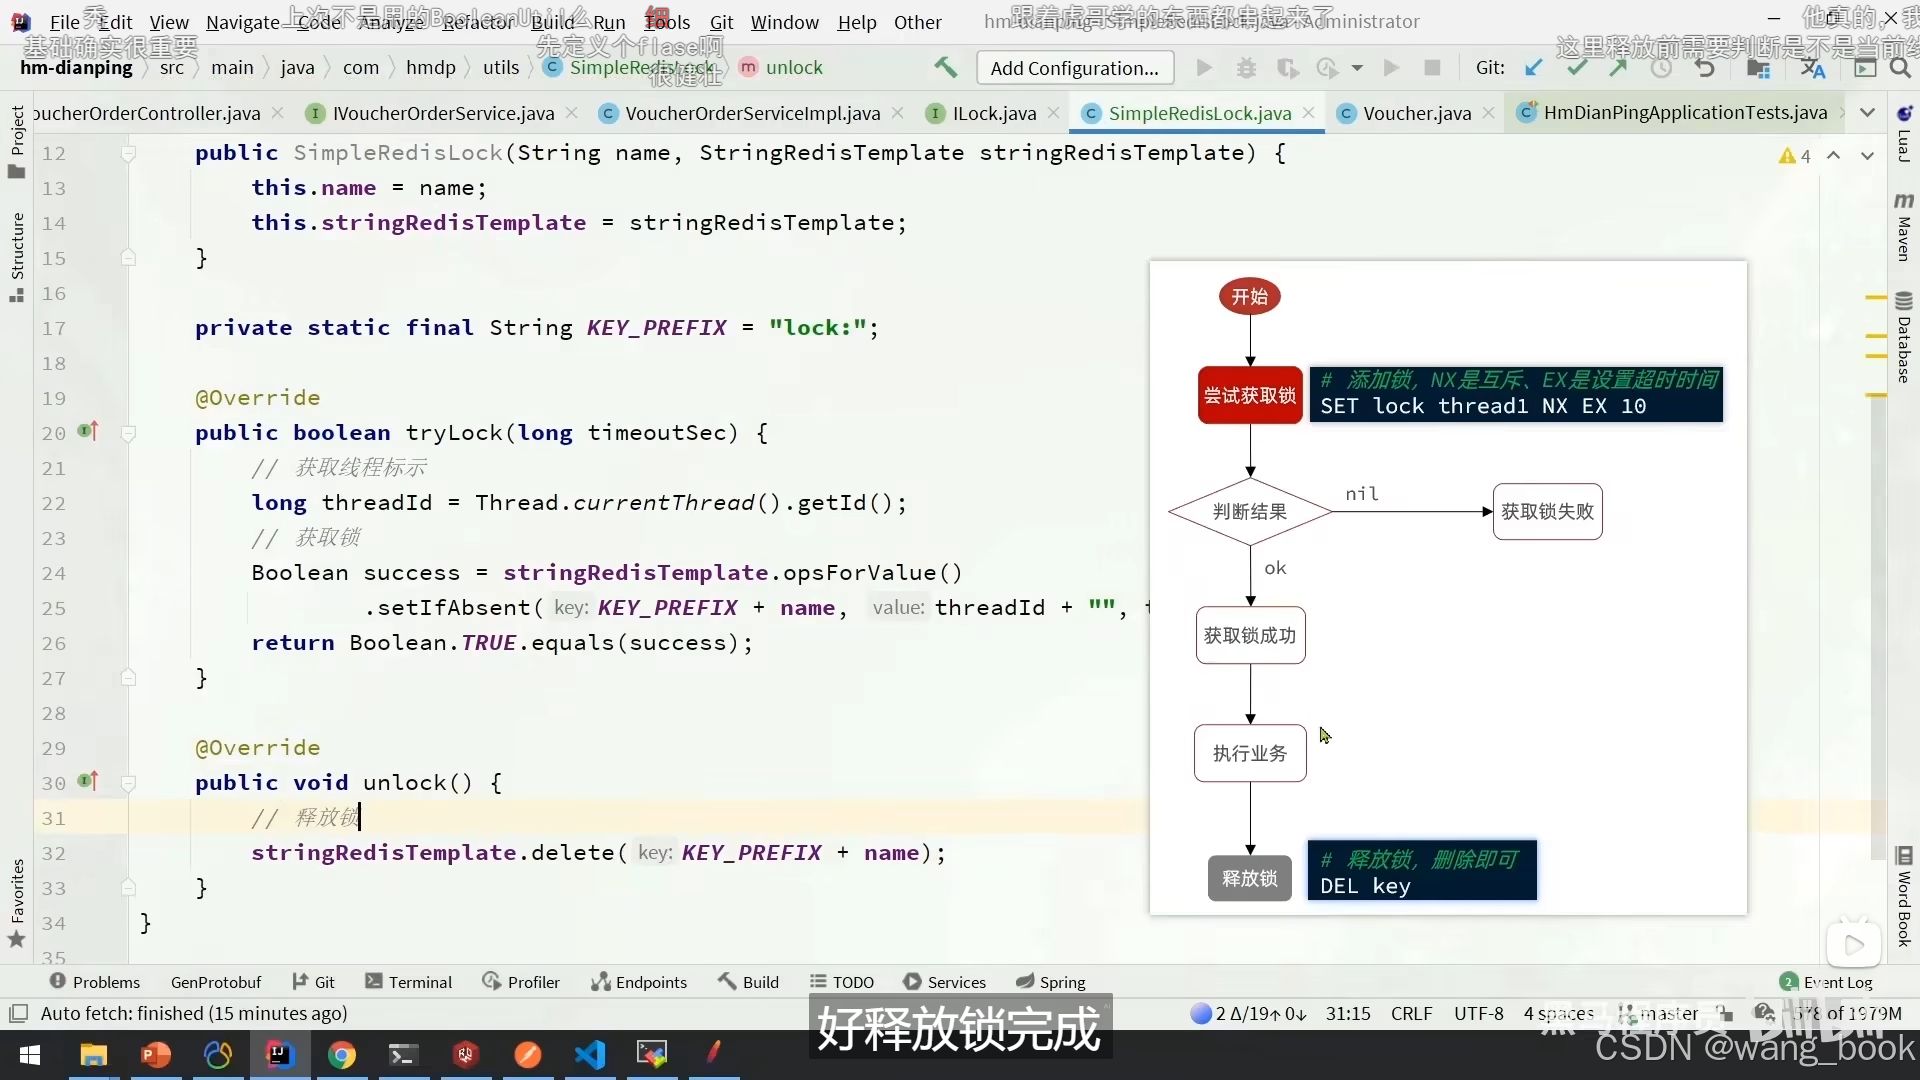Show hidden editor tabs dropdown chevron
Viewport: 1920px width, 1080px height.
coord(1867,113)
